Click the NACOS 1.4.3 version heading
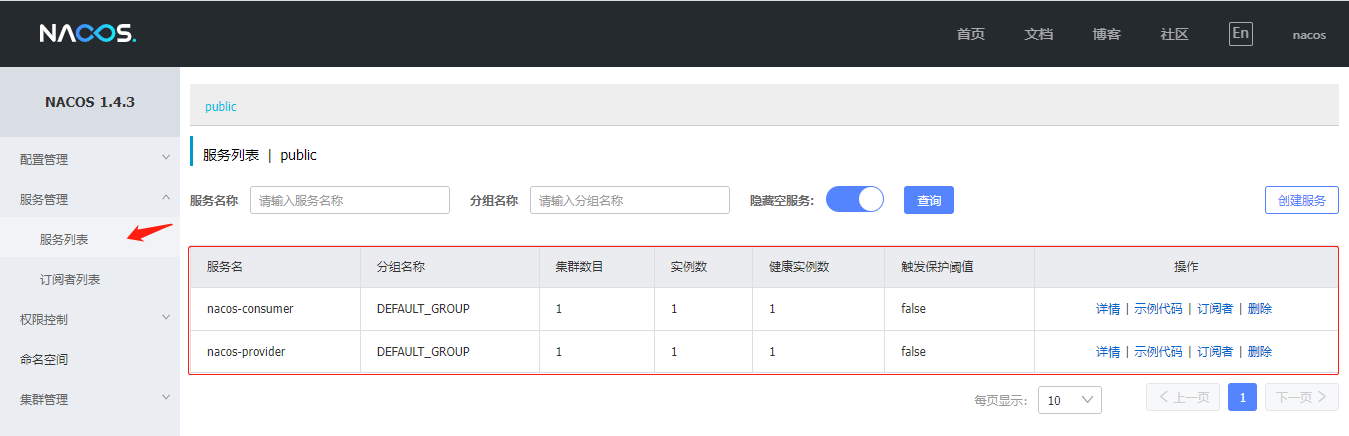 (x=90, y=102)
